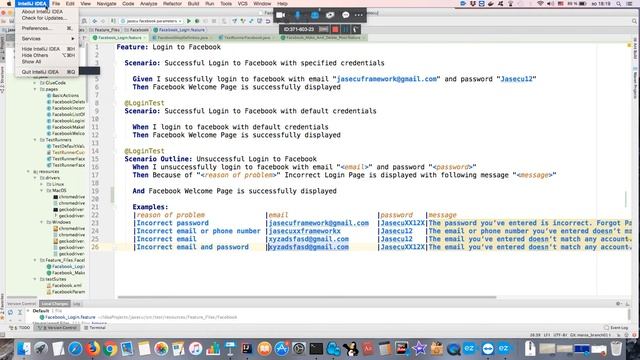Collapse the Windows folder
The image size is (640, 360).
click(42, 222)
